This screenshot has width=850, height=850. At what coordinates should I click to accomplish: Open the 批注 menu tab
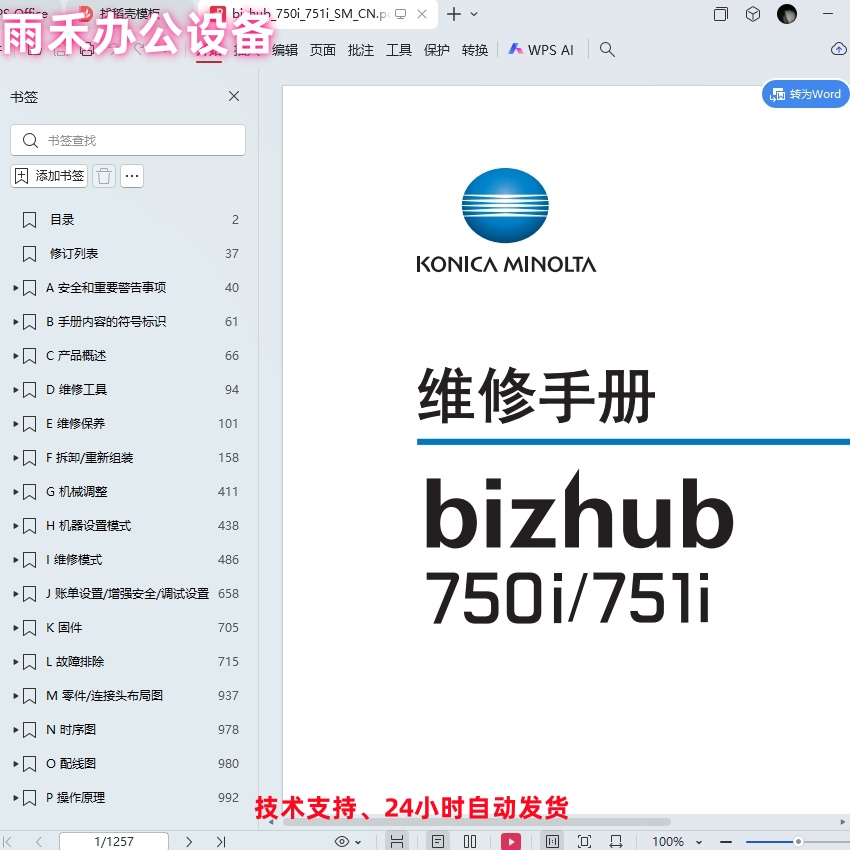tap(360, 50)
